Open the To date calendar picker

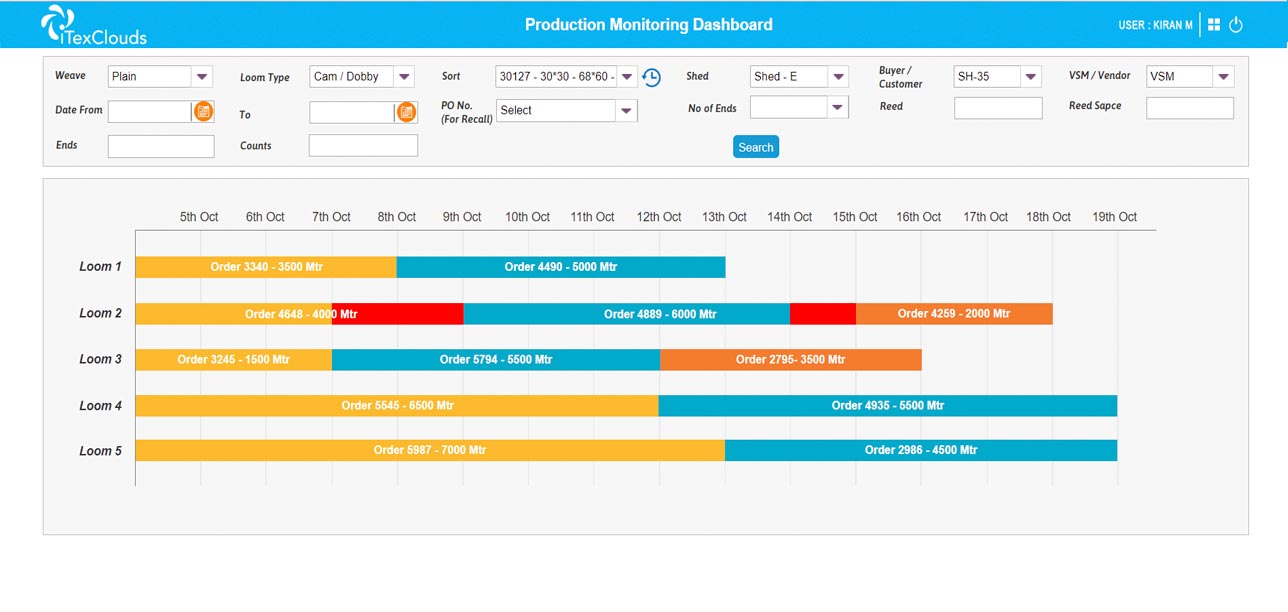tap(406, 112)
